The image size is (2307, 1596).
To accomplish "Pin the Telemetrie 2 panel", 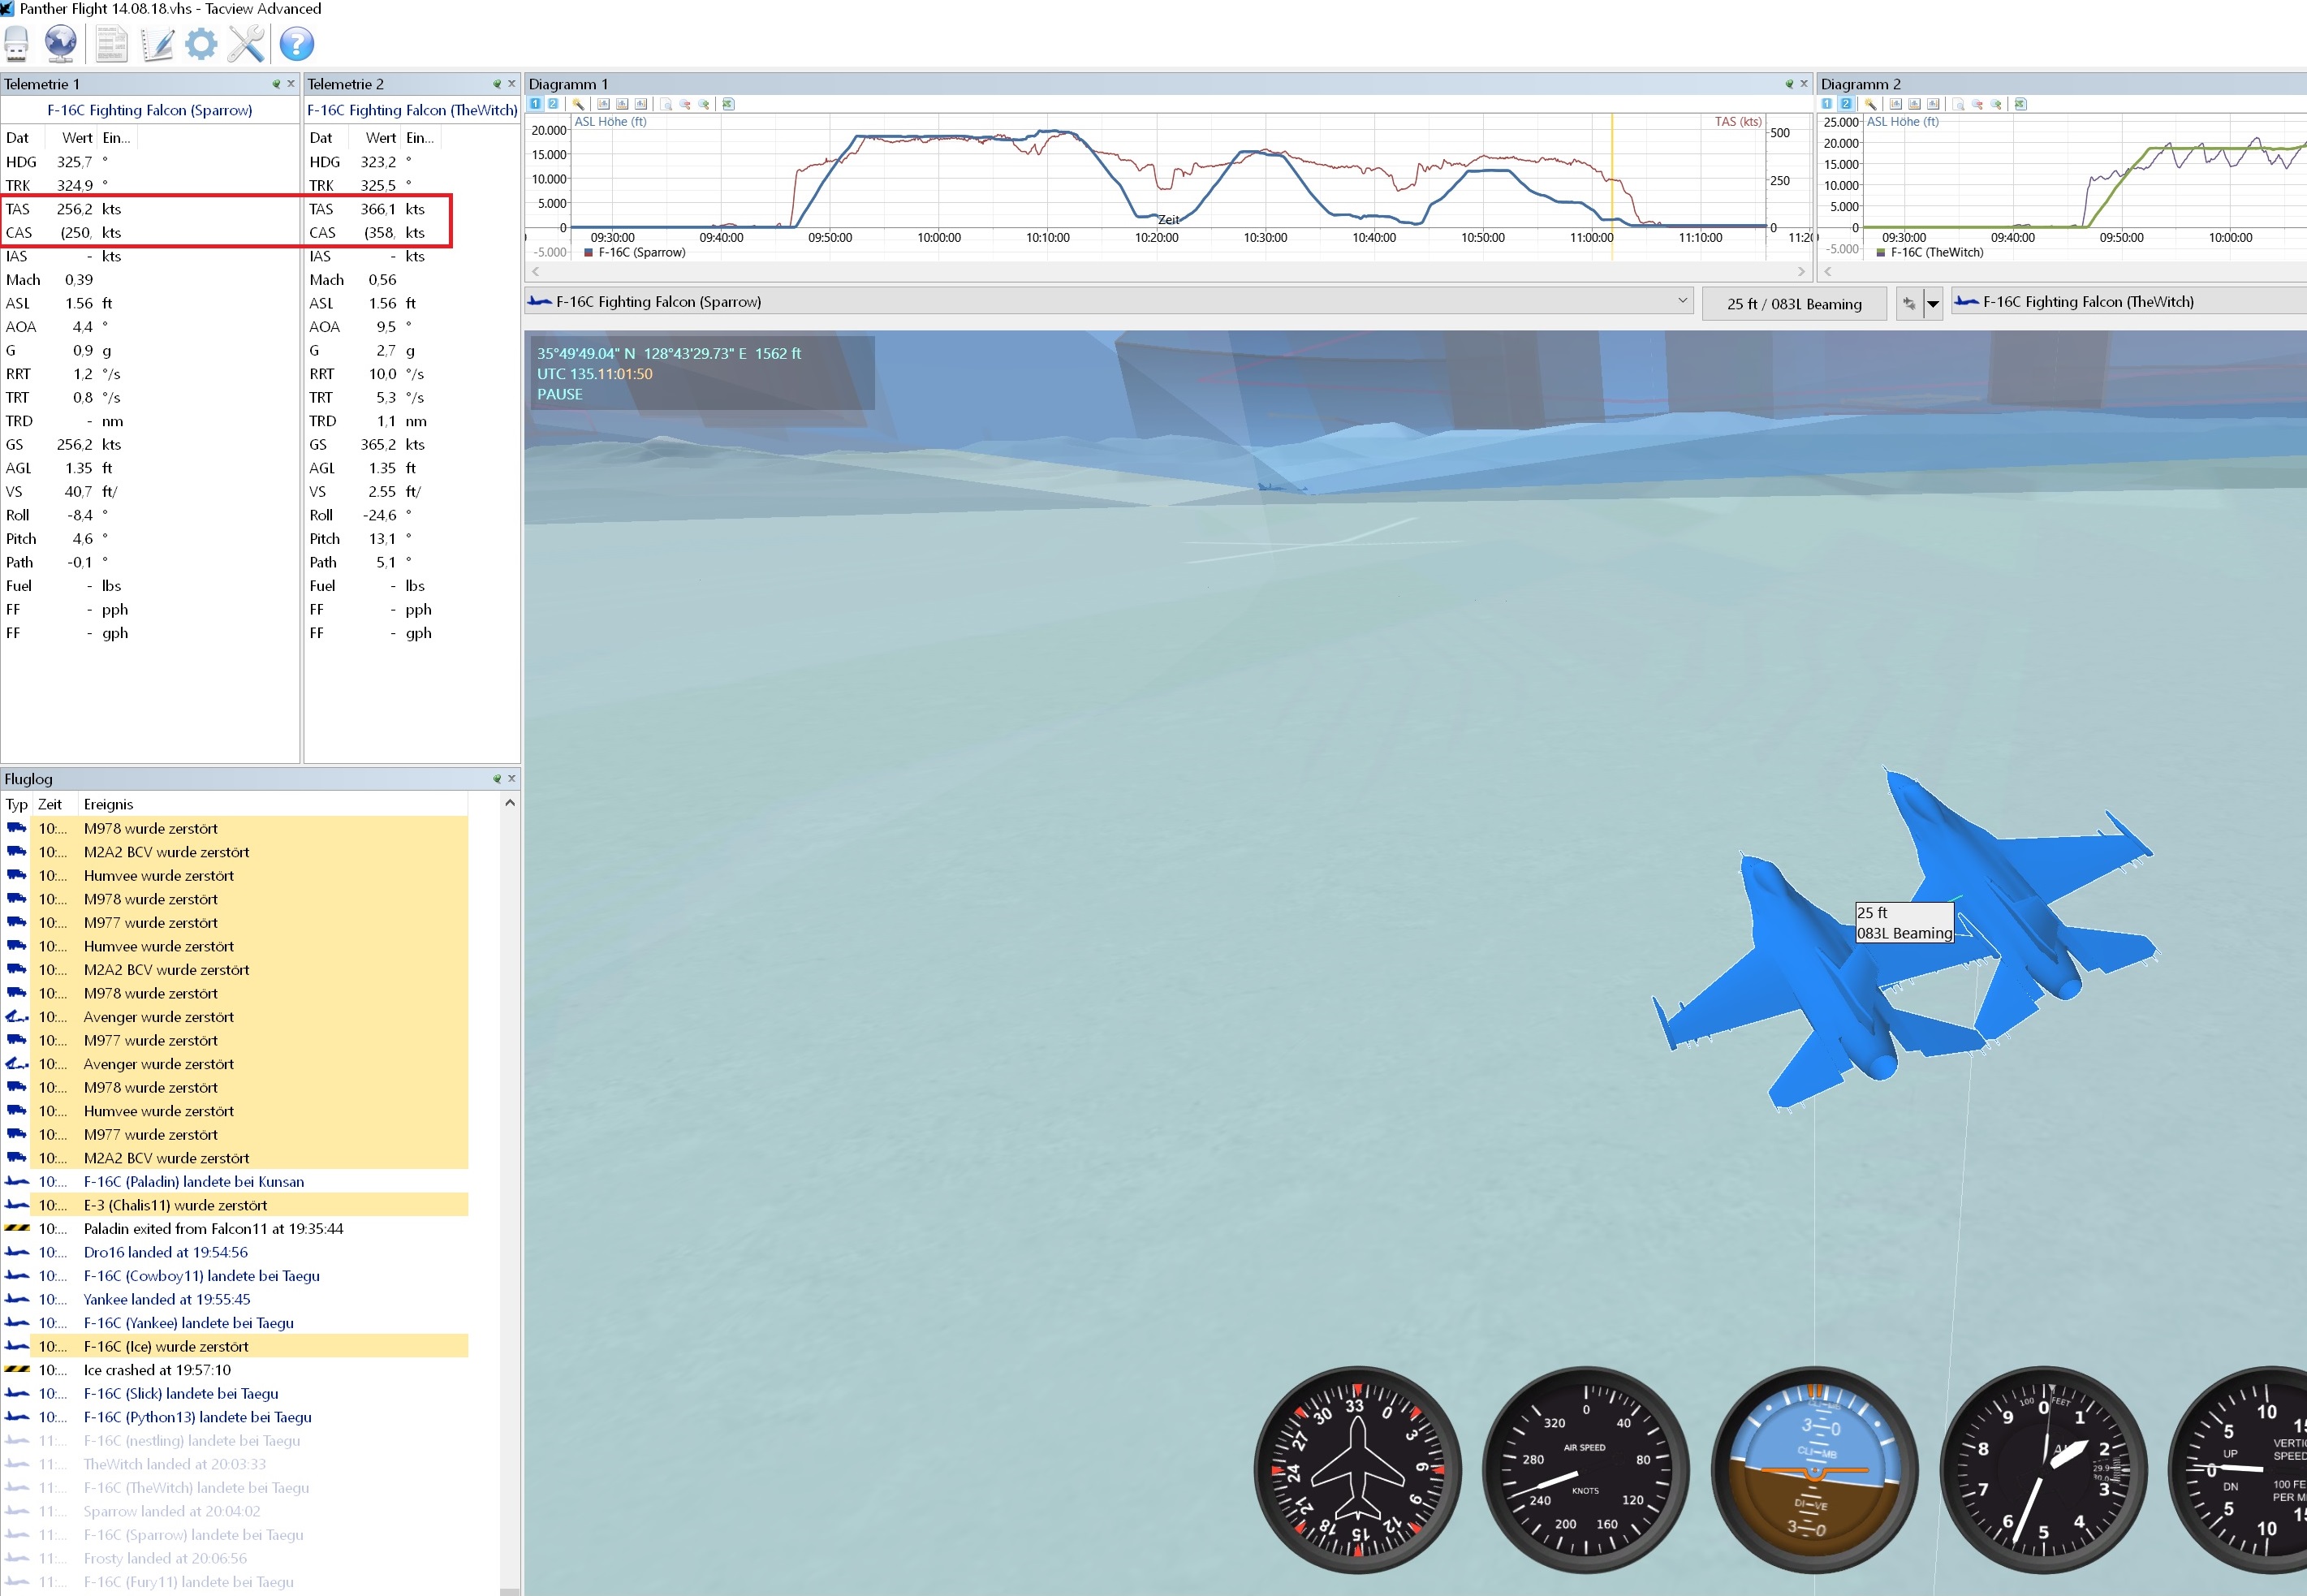I will [497, 84].
